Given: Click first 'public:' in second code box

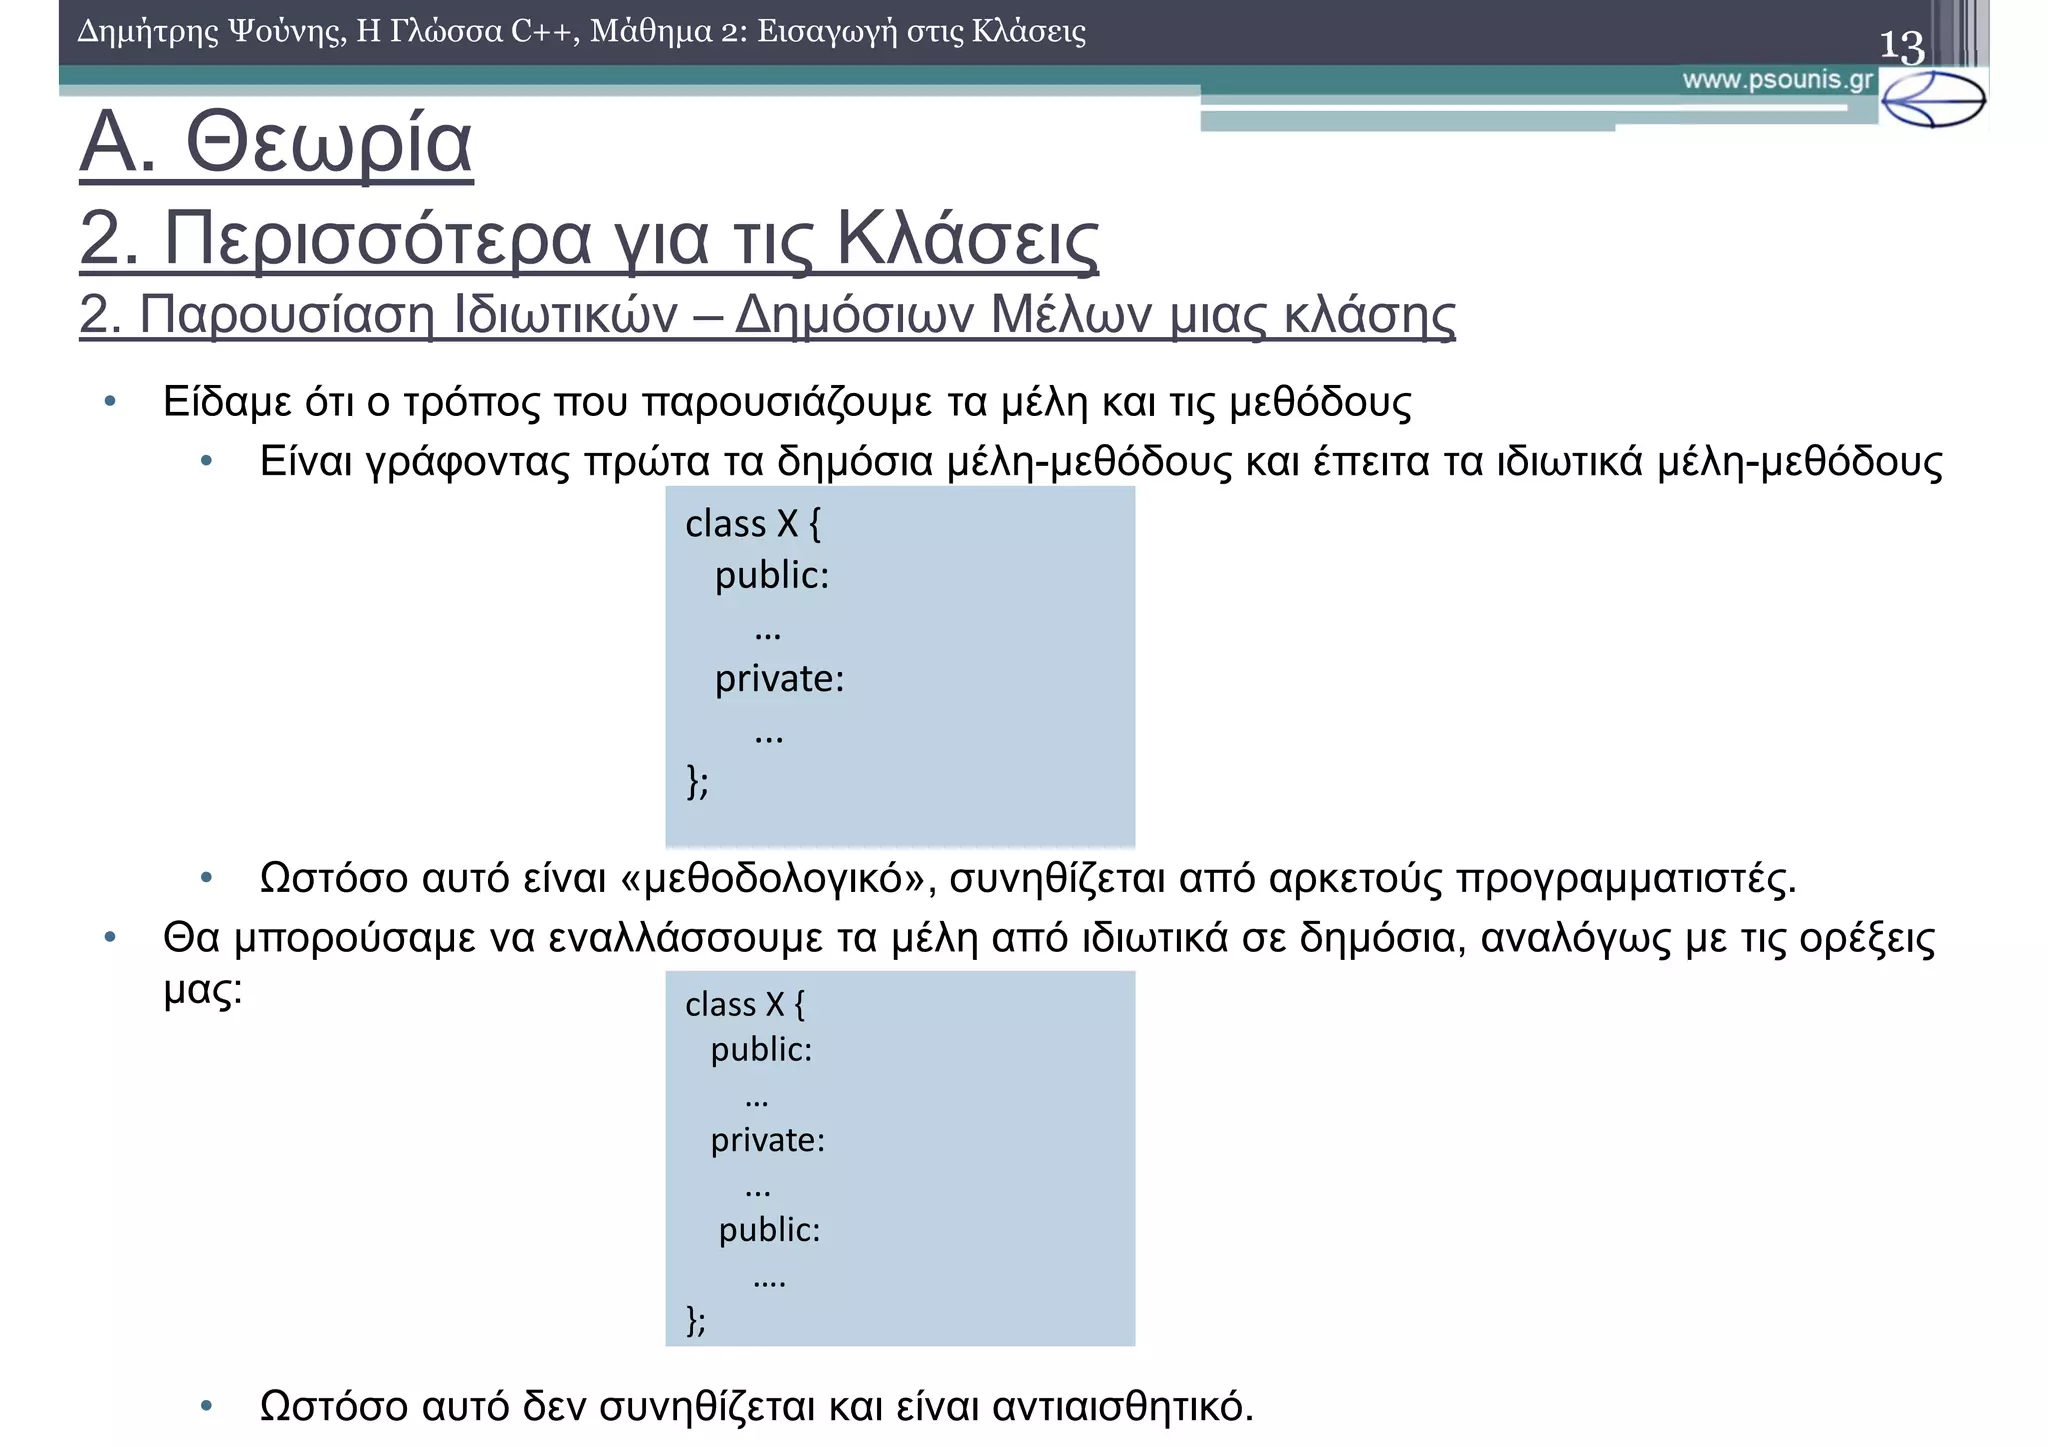Looking at the screenshot, I should (x=761, y=1050).
